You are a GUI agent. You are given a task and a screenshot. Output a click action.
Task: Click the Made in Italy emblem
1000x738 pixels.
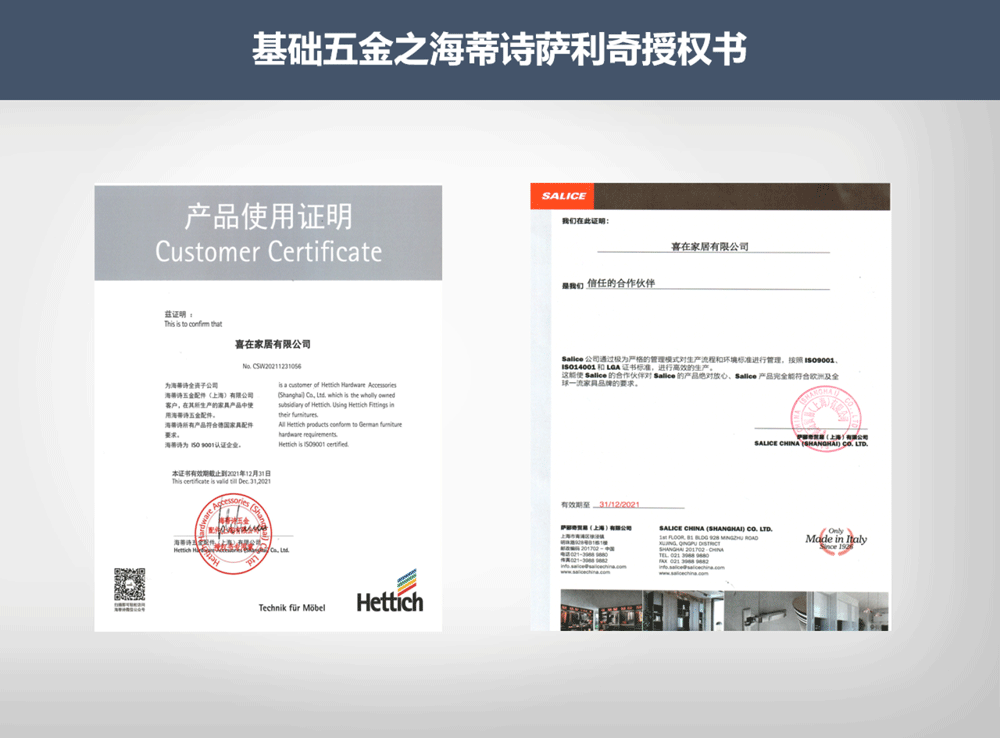pos(836,540)
